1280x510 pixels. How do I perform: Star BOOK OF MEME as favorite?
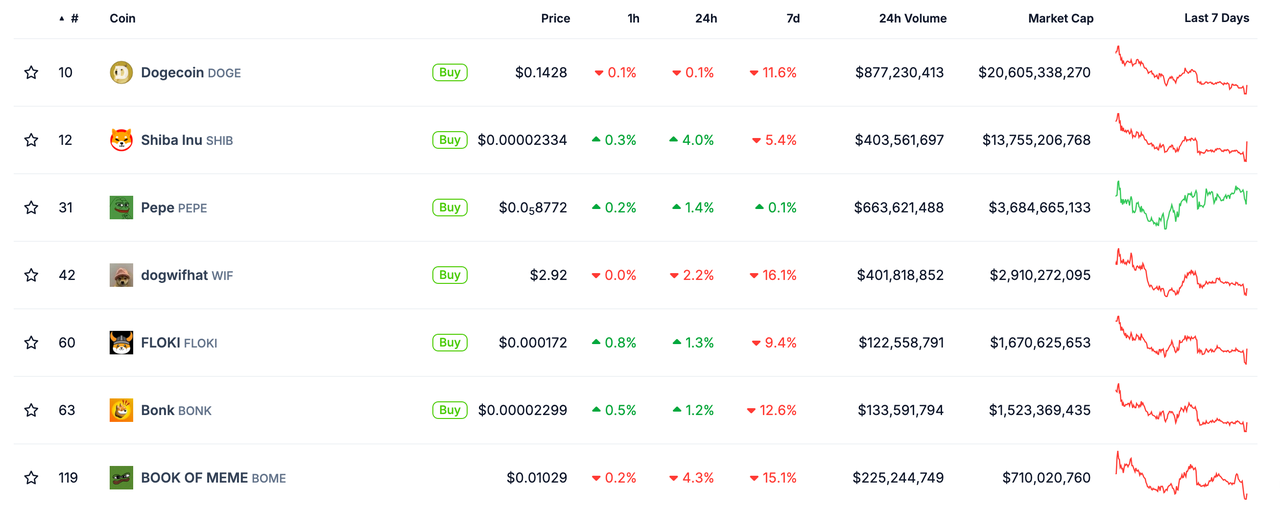click(31, 477)
